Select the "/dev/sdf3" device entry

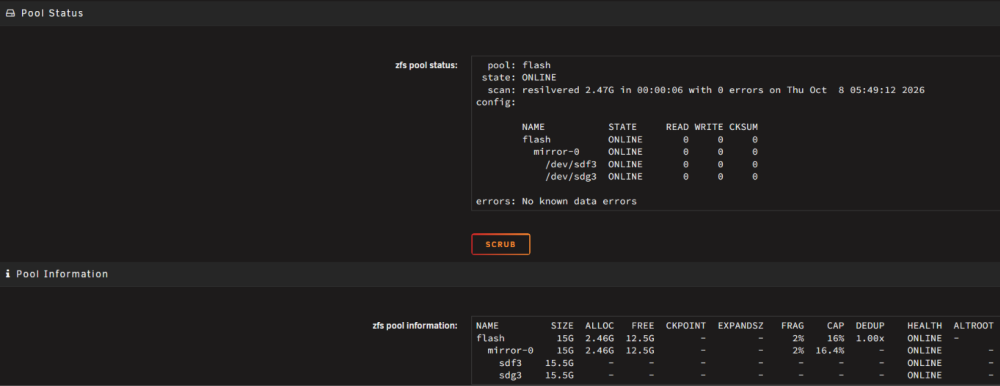(x=571, y=164)
